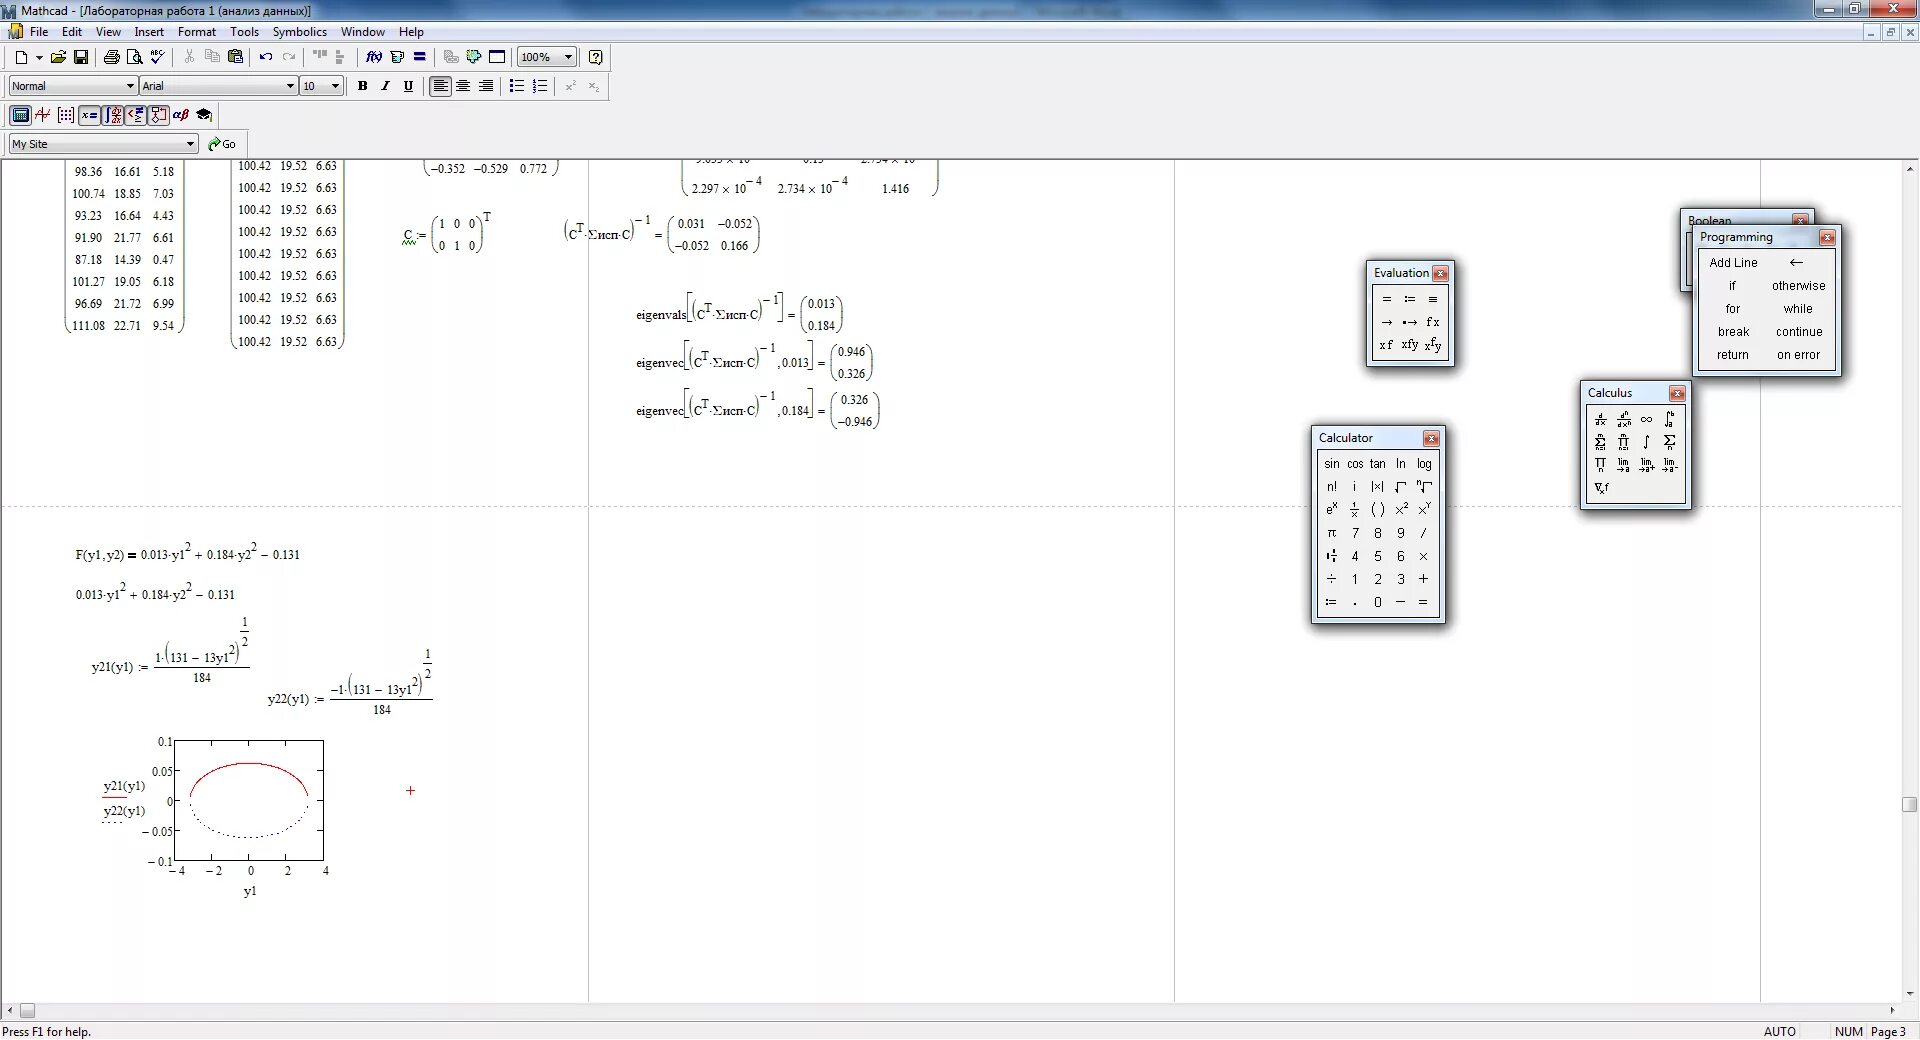Click the vertical scrollbar thumb
The width and height of the screenshot is (1920, 1040).
pyautogui.click(x=1909, y=805)
